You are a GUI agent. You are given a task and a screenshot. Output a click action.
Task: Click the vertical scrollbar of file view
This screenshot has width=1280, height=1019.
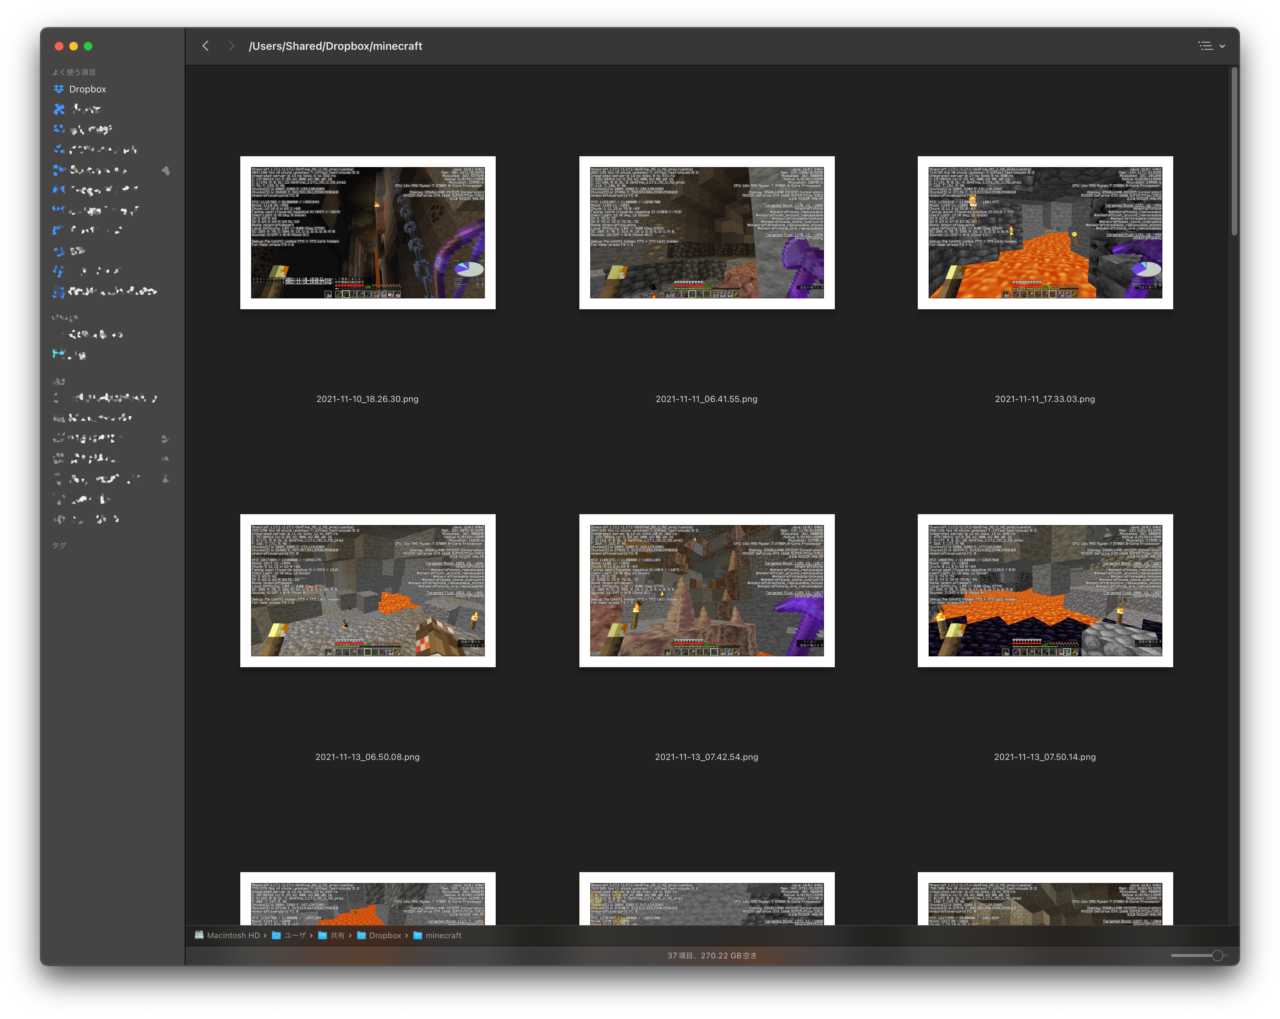click(x=1235, y=152)
